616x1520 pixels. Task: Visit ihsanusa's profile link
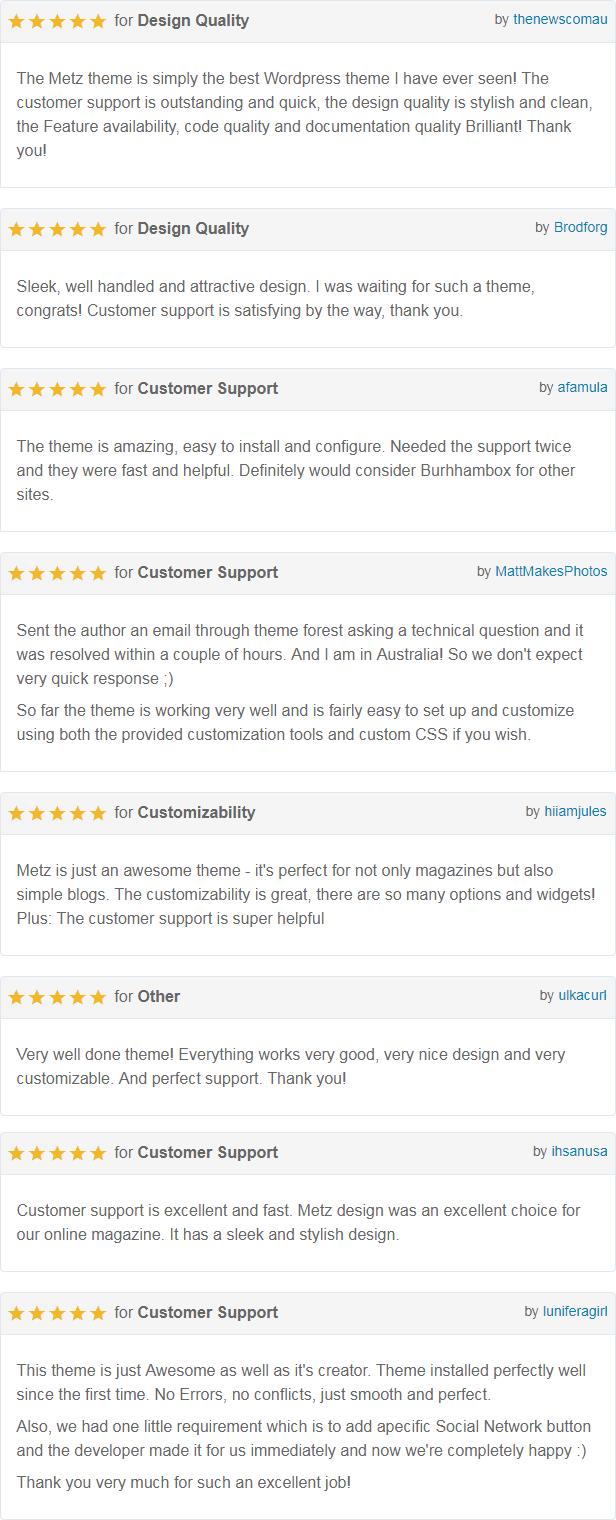(579, 1152)
